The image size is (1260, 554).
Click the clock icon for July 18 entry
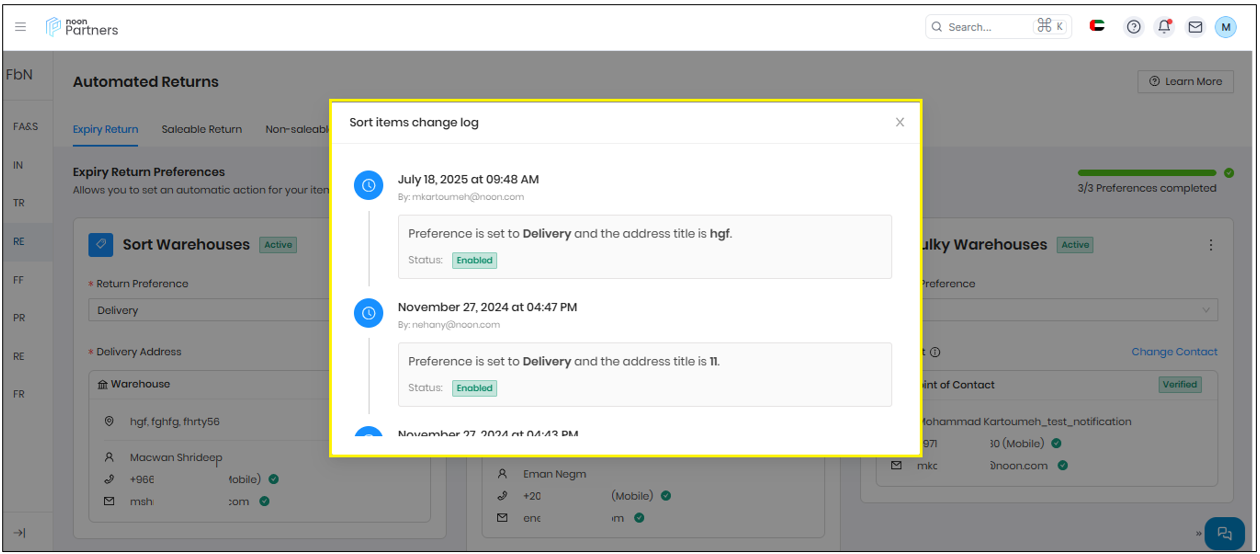tap(369, 185)
